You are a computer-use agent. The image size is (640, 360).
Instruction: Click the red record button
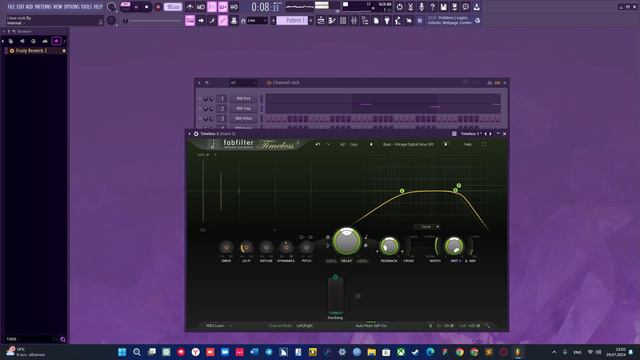pos(158,7)
